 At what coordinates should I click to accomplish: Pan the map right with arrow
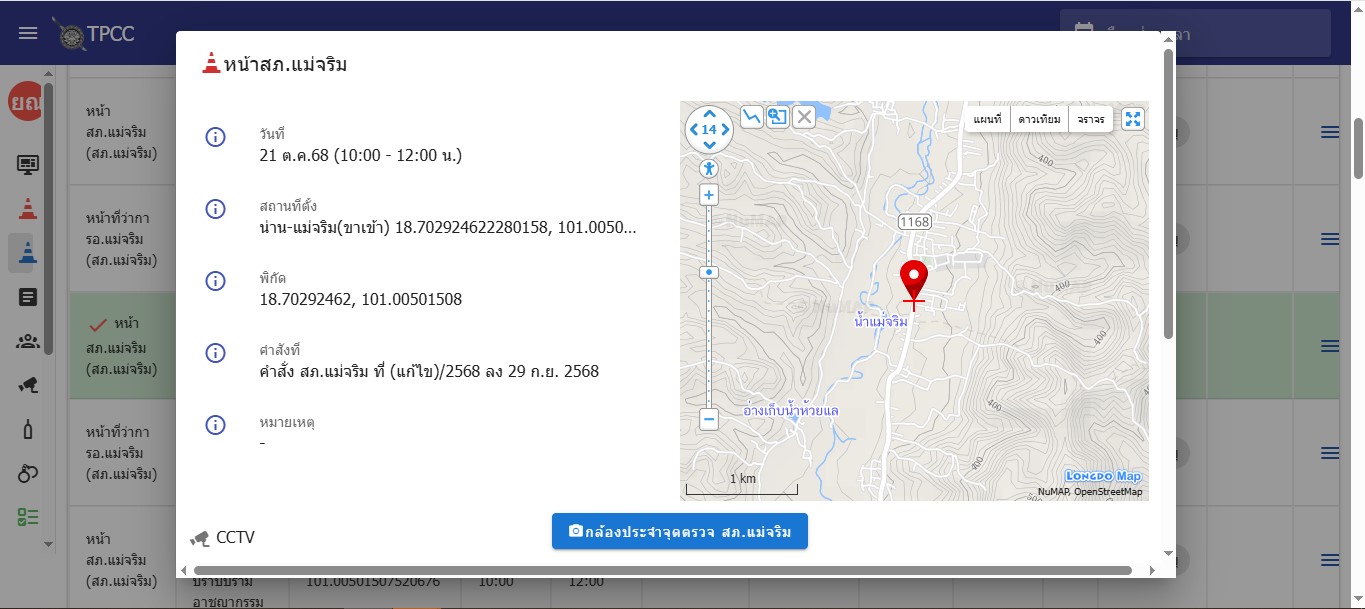pos(726,130)
